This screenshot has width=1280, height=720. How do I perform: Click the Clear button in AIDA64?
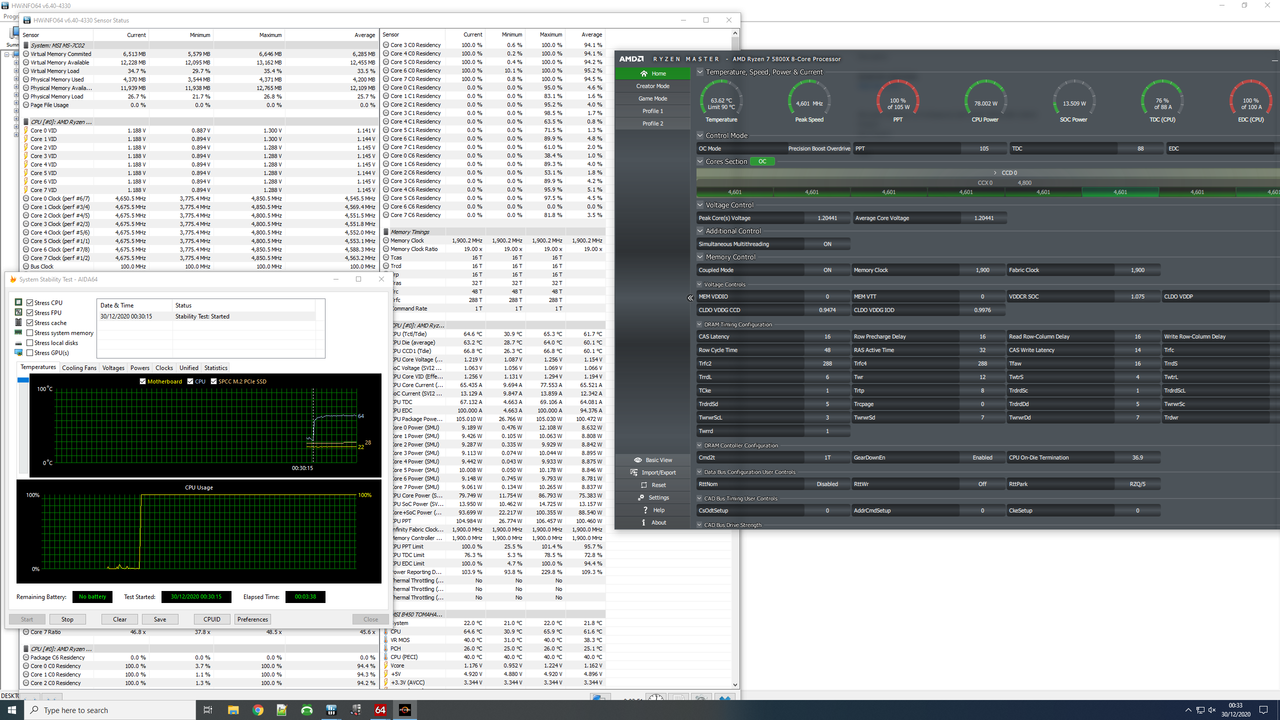(119, 619)
